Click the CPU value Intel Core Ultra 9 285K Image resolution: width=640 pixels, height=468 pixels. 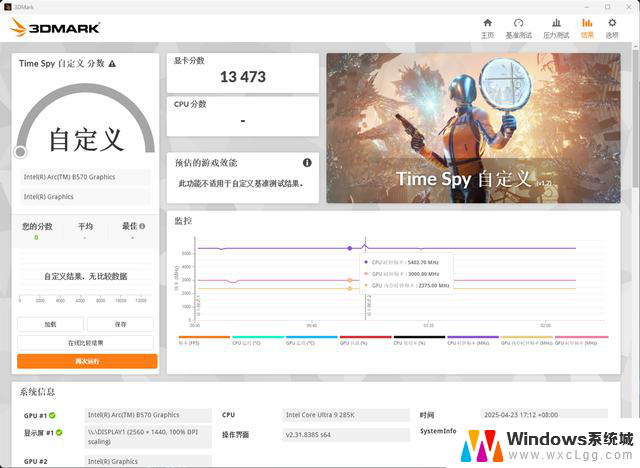click(346, 415)
